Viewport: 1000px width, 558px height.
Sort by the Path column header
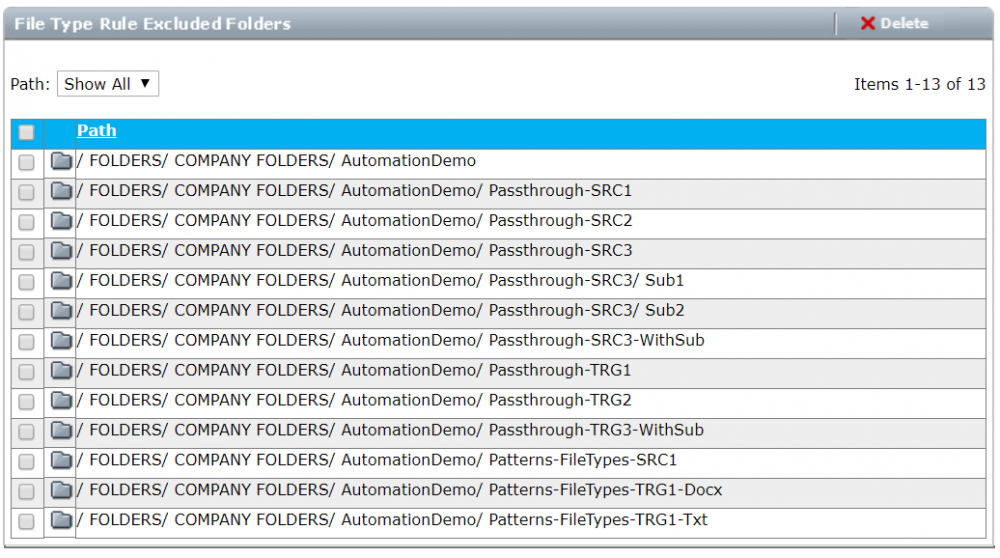coord(96,131)
